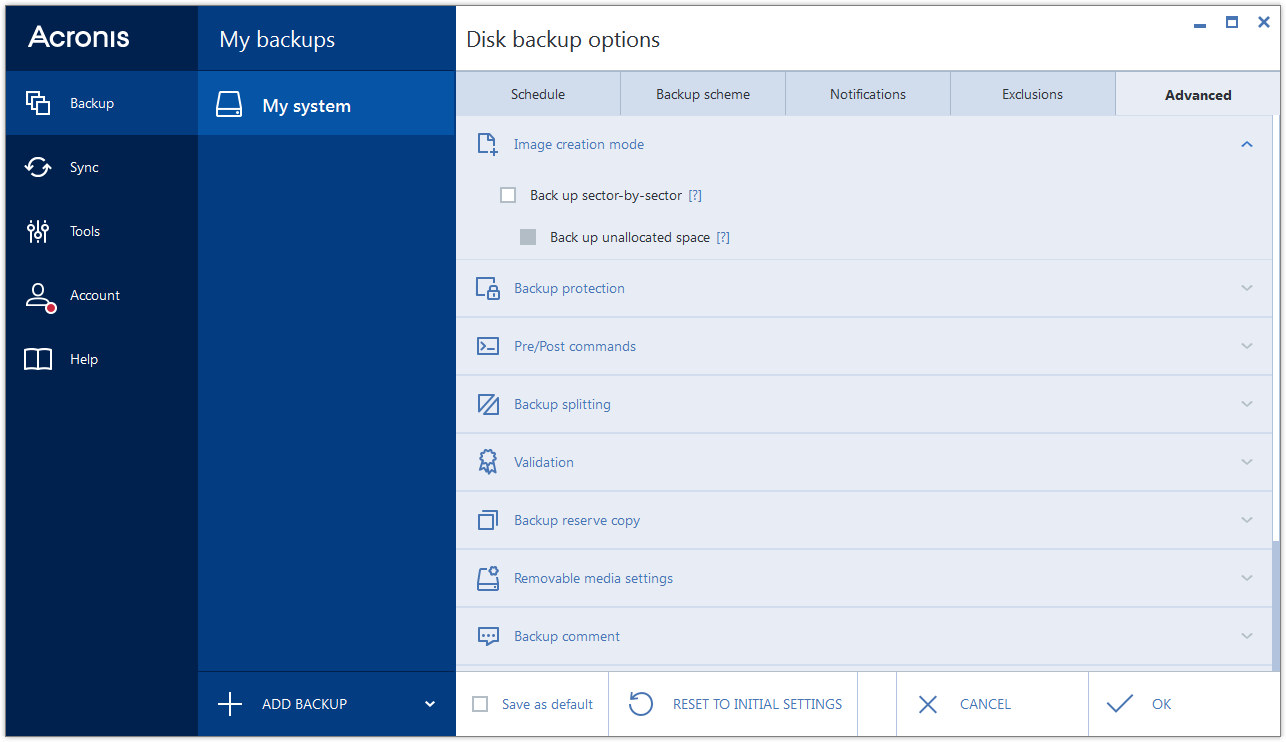The width and height of the screenshot is (1286, 742).
Task: Click the My backups heading
Action: pos(277,40)
